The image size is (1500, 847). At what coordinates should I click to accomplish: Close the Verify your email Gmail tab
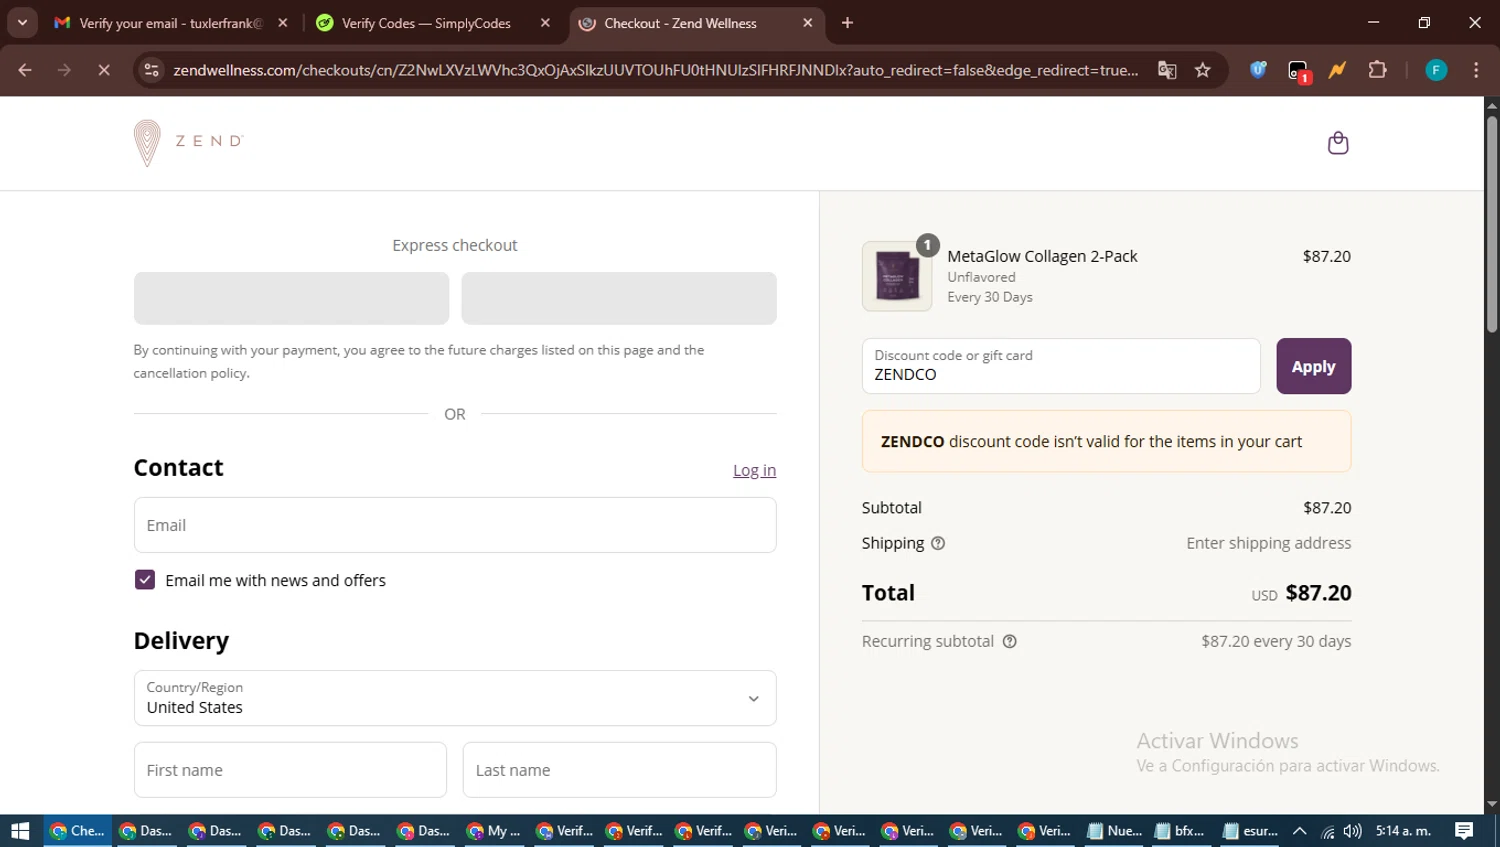(283, 22)
